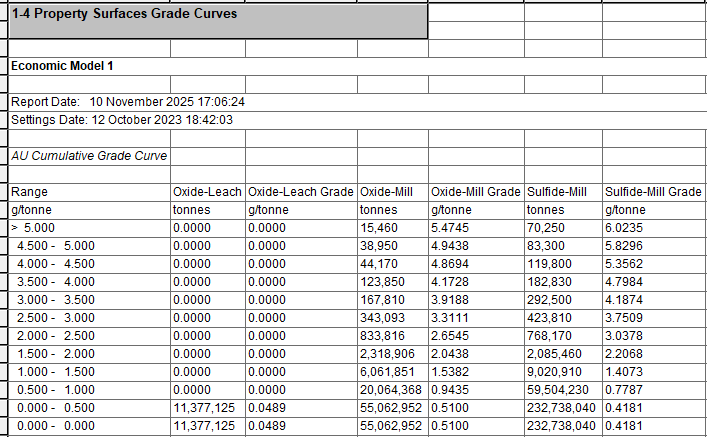Select the Sulfide-Mill value 9,020,910

pyautogui.click(x=562, y=371)
